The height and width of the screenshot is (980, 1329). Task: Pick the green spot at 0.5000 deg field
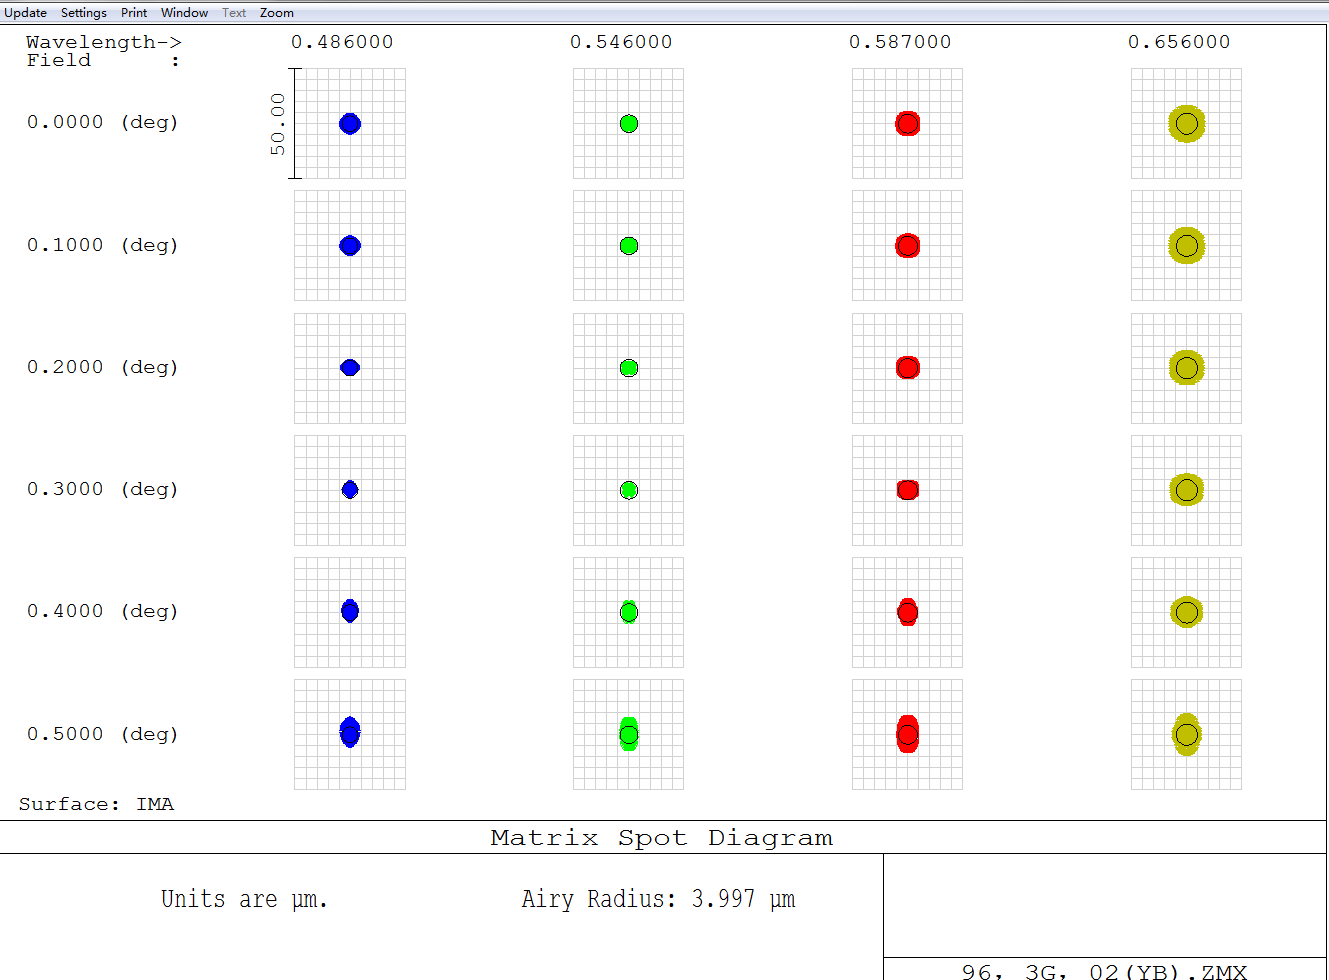pyautogui.click(x=629, y=735)
